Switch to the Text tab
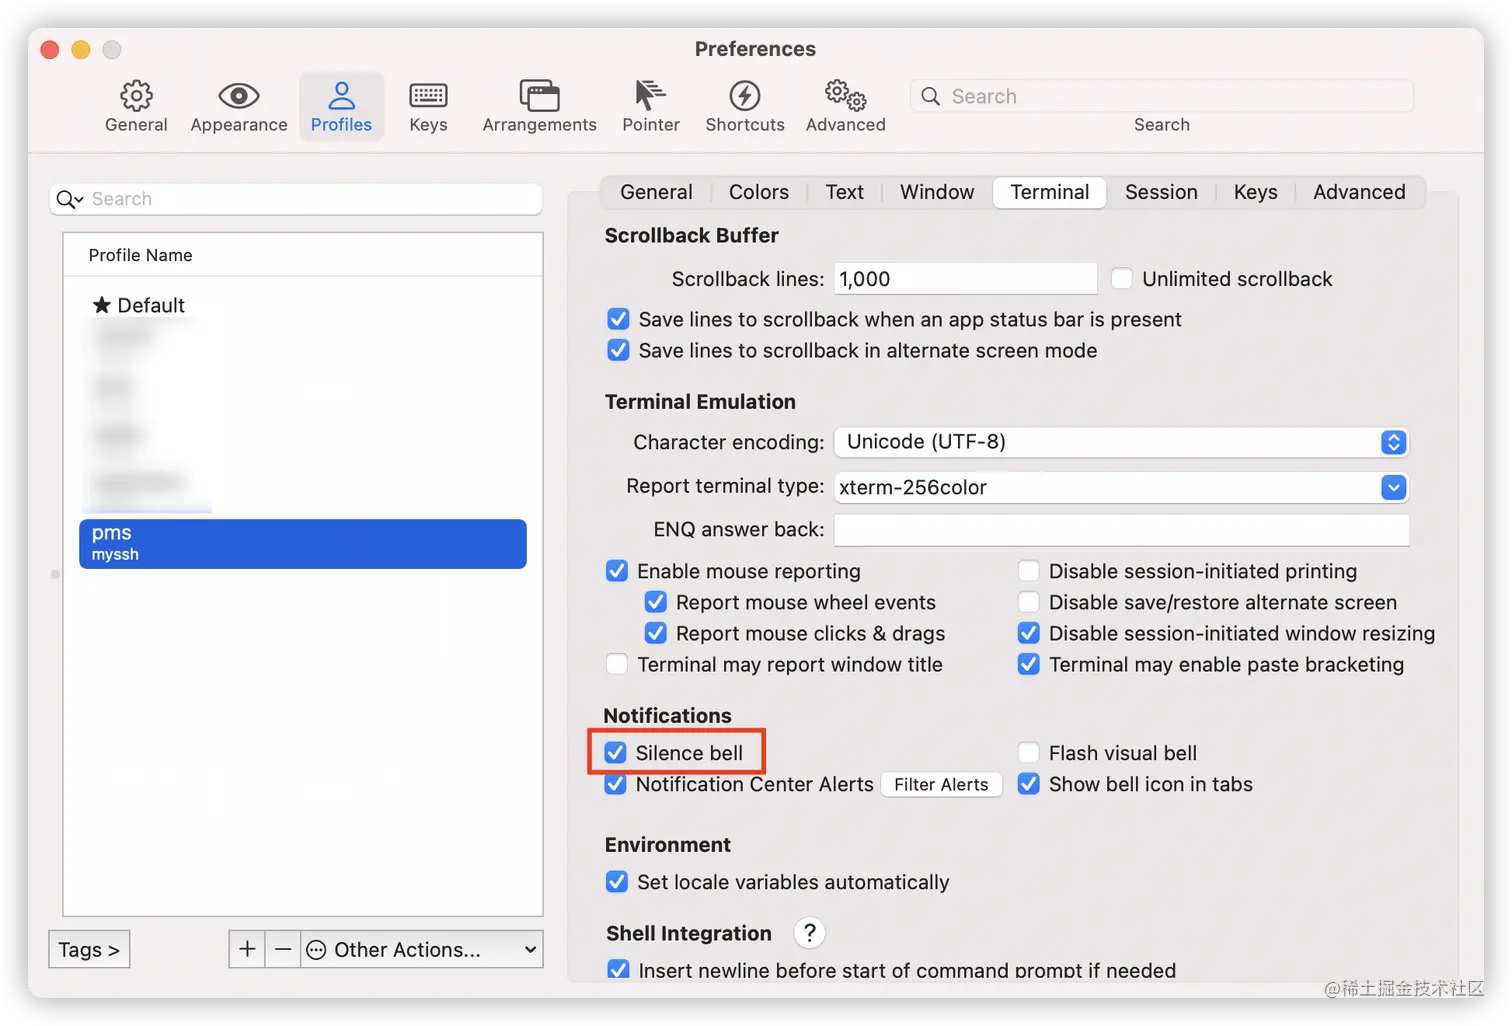 click(844, 192)
